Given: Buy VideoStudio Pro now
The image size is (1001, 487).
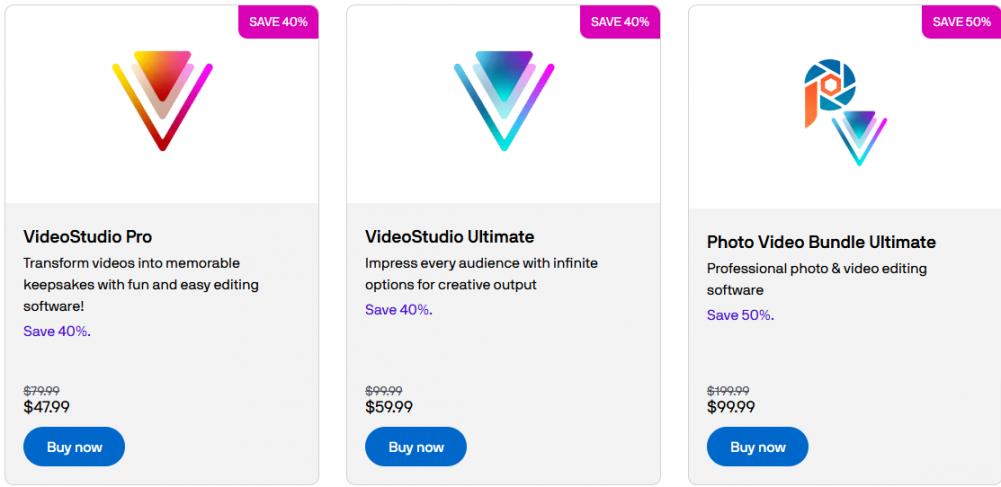Looking at the screenshot, I should coord(74,447).
